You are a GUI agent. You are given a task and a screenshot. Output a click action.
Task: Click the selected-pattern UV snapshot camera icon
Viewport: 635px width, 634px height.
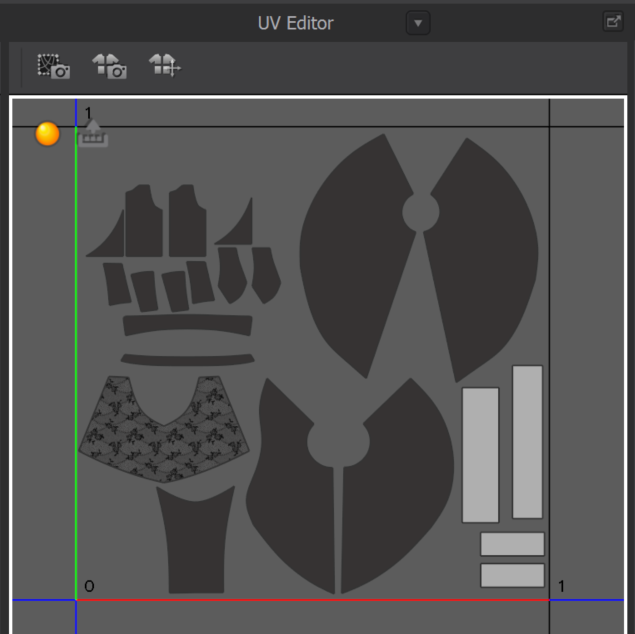pyautogui.click(x=53, y=66)
